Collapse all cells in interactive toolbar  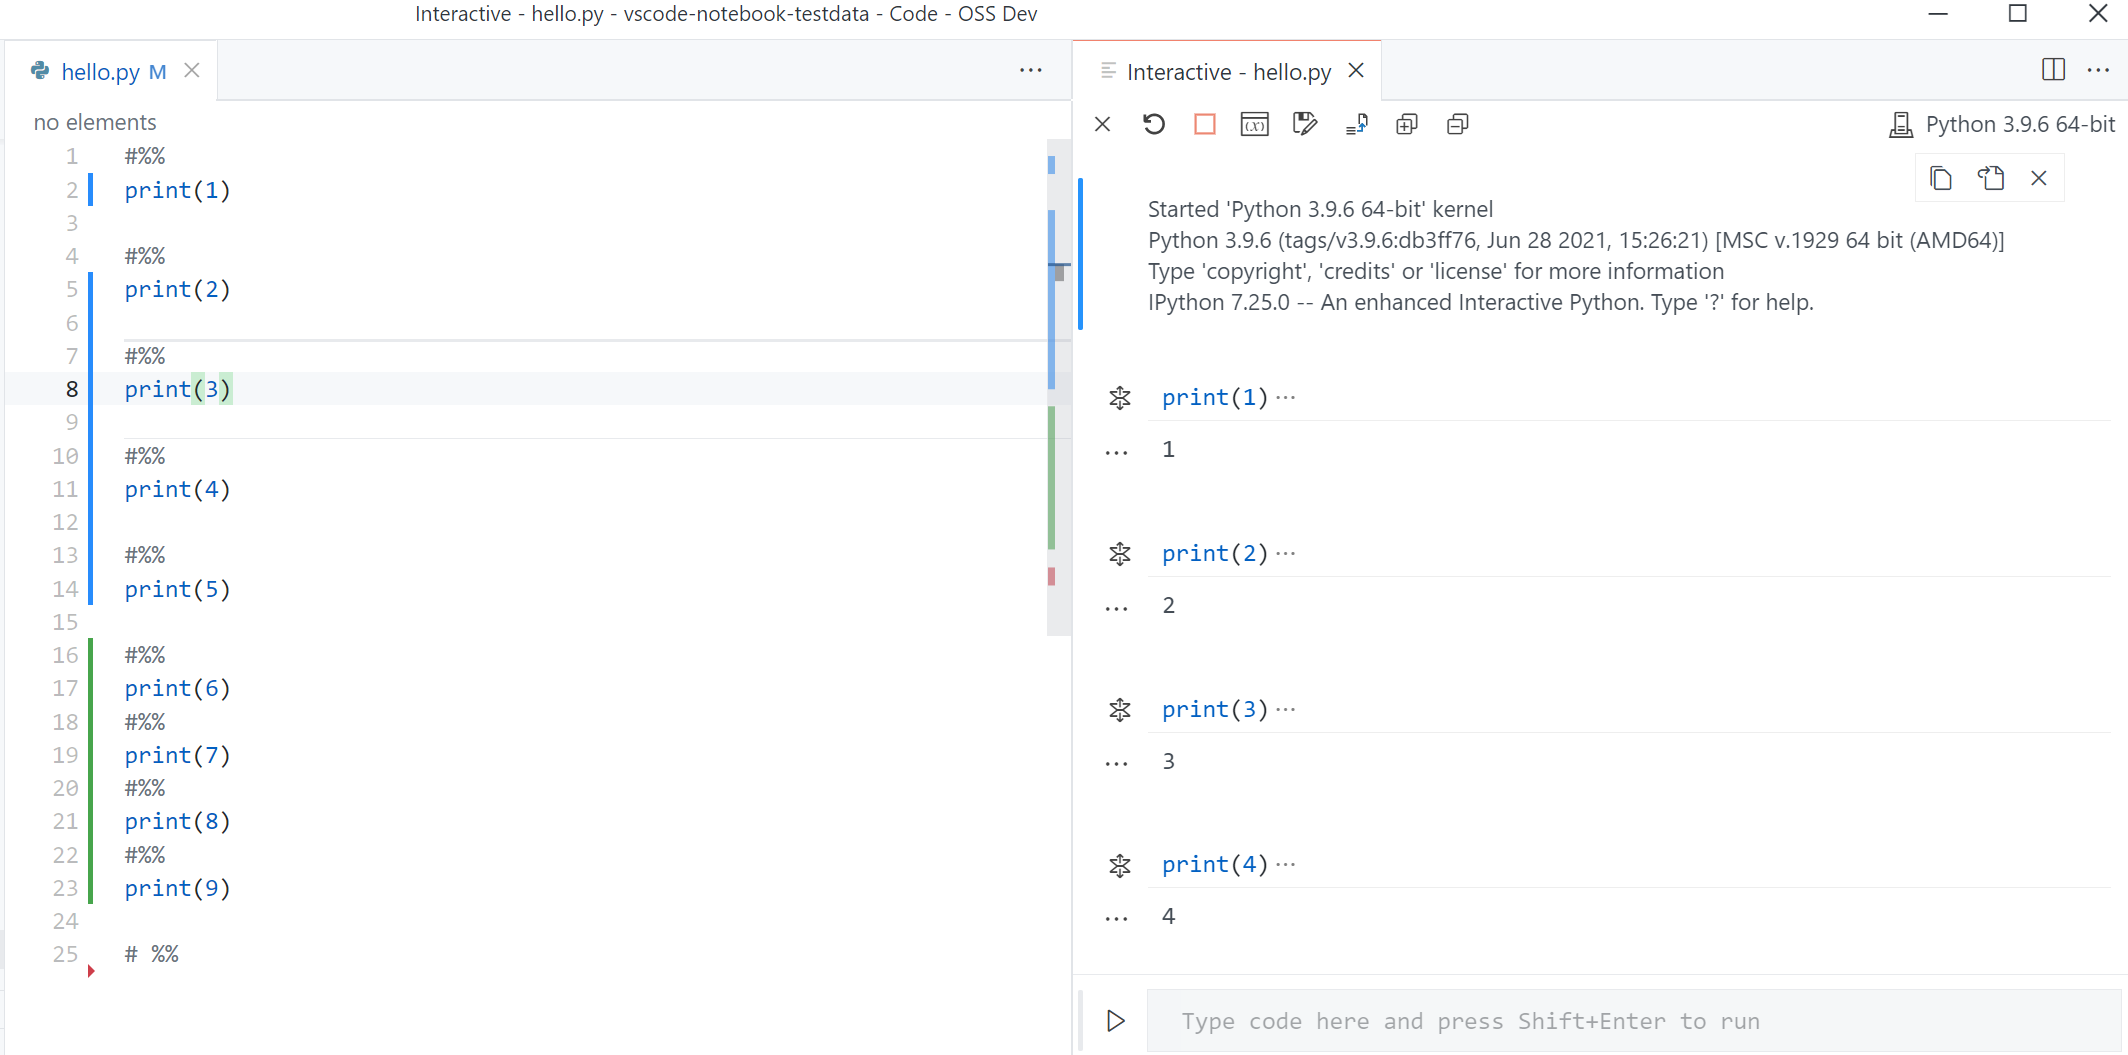pos(1458,124)
